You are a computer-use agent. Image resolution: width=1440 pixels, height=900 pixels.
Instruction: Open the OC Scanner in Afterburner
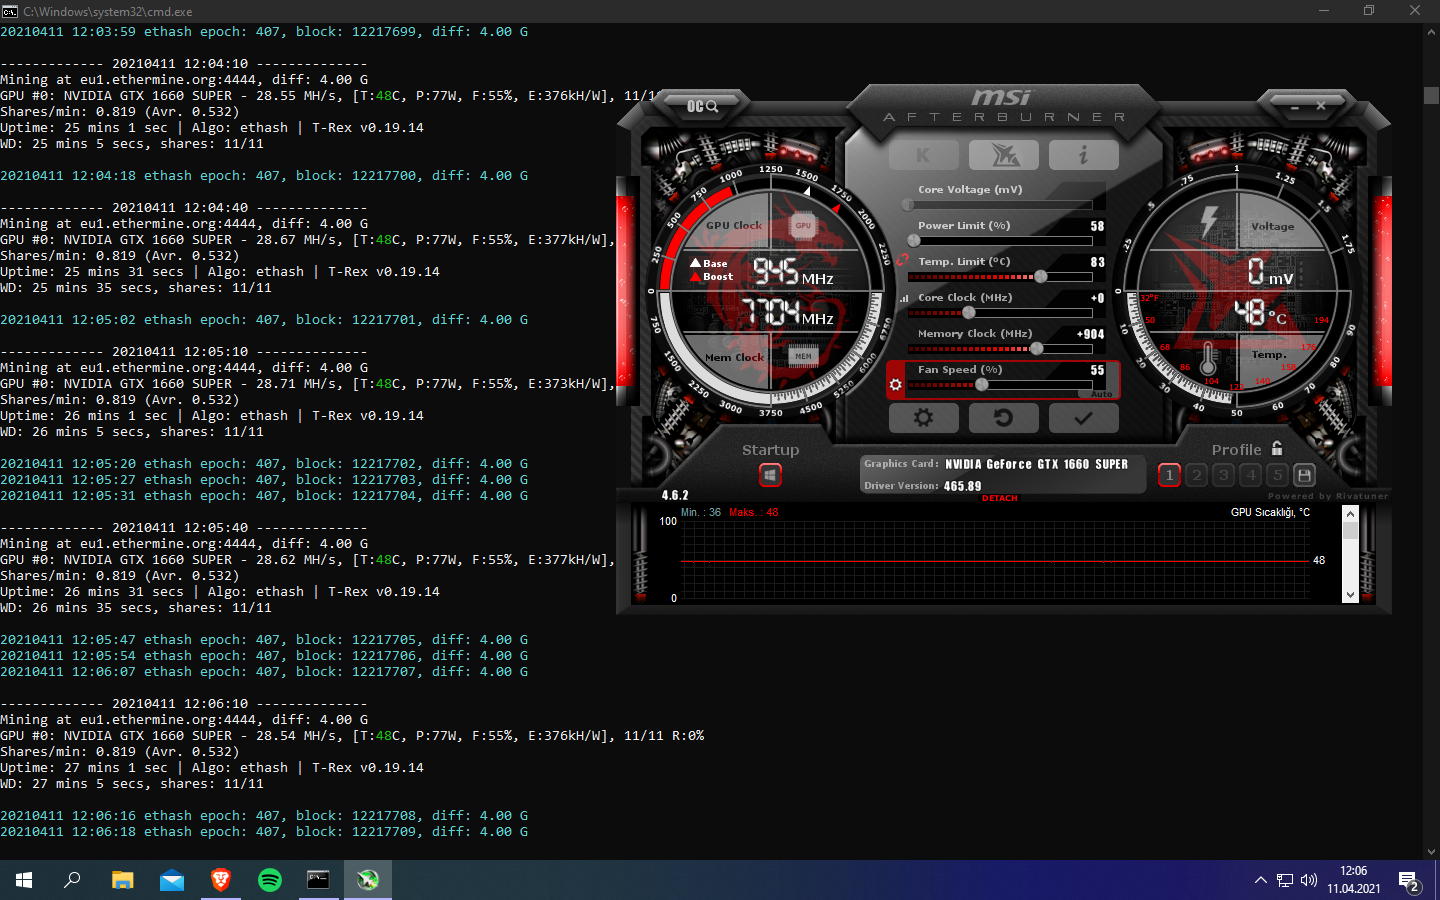[702, 106]
